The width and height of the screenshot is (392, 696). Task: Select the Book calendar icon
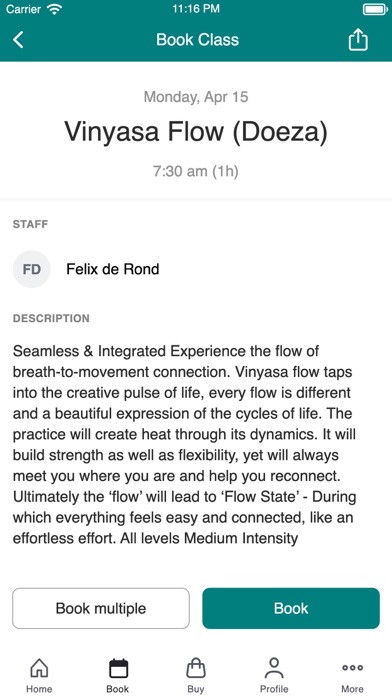pyautogui.click(x=118, y=668)
